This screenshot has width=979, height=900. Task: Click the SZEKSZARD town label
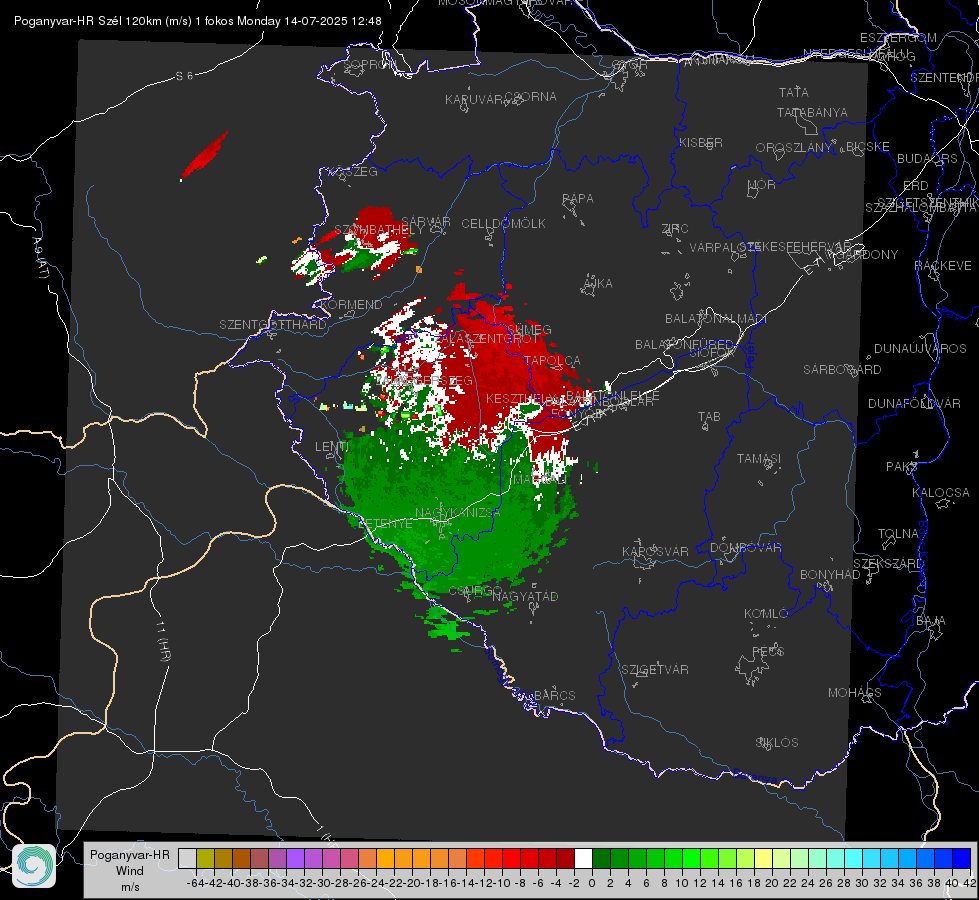pyautogui.click(x=888, y=564)
